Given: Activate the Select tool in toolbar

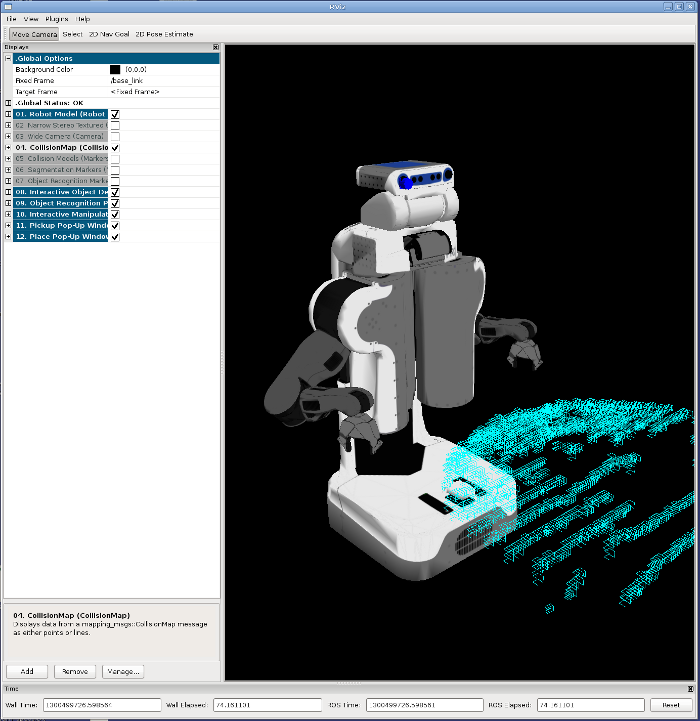Looking at the screenshot, I should 72,34.
